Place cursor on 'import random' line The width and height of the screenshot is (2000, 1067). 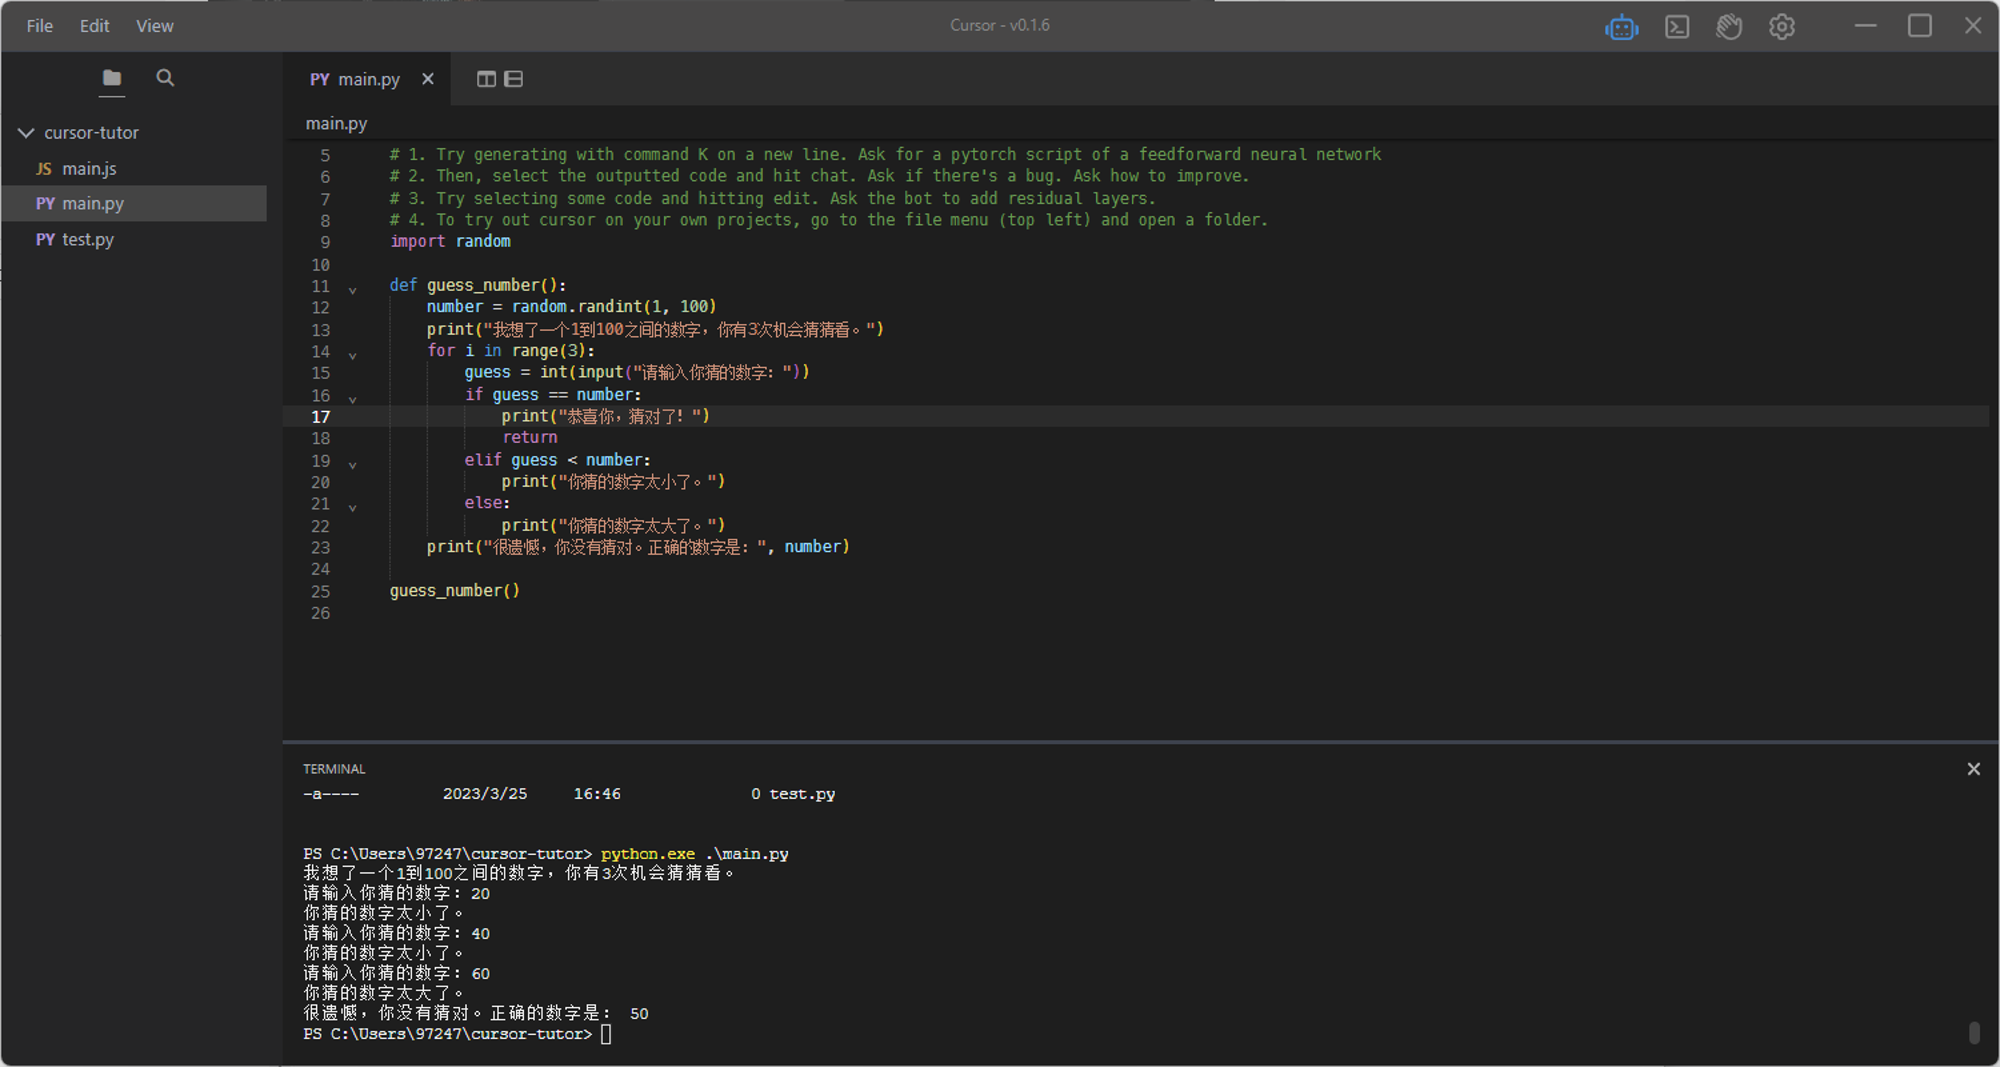point(450,241)
